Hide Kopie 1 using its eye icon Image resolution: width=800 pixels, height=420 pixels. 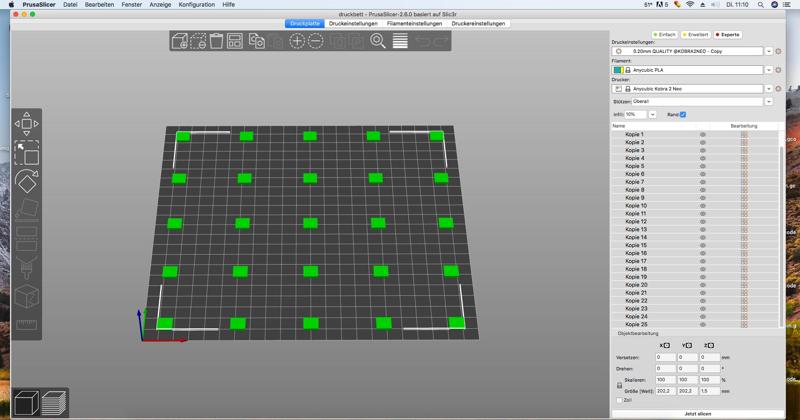tap(703, 134)
